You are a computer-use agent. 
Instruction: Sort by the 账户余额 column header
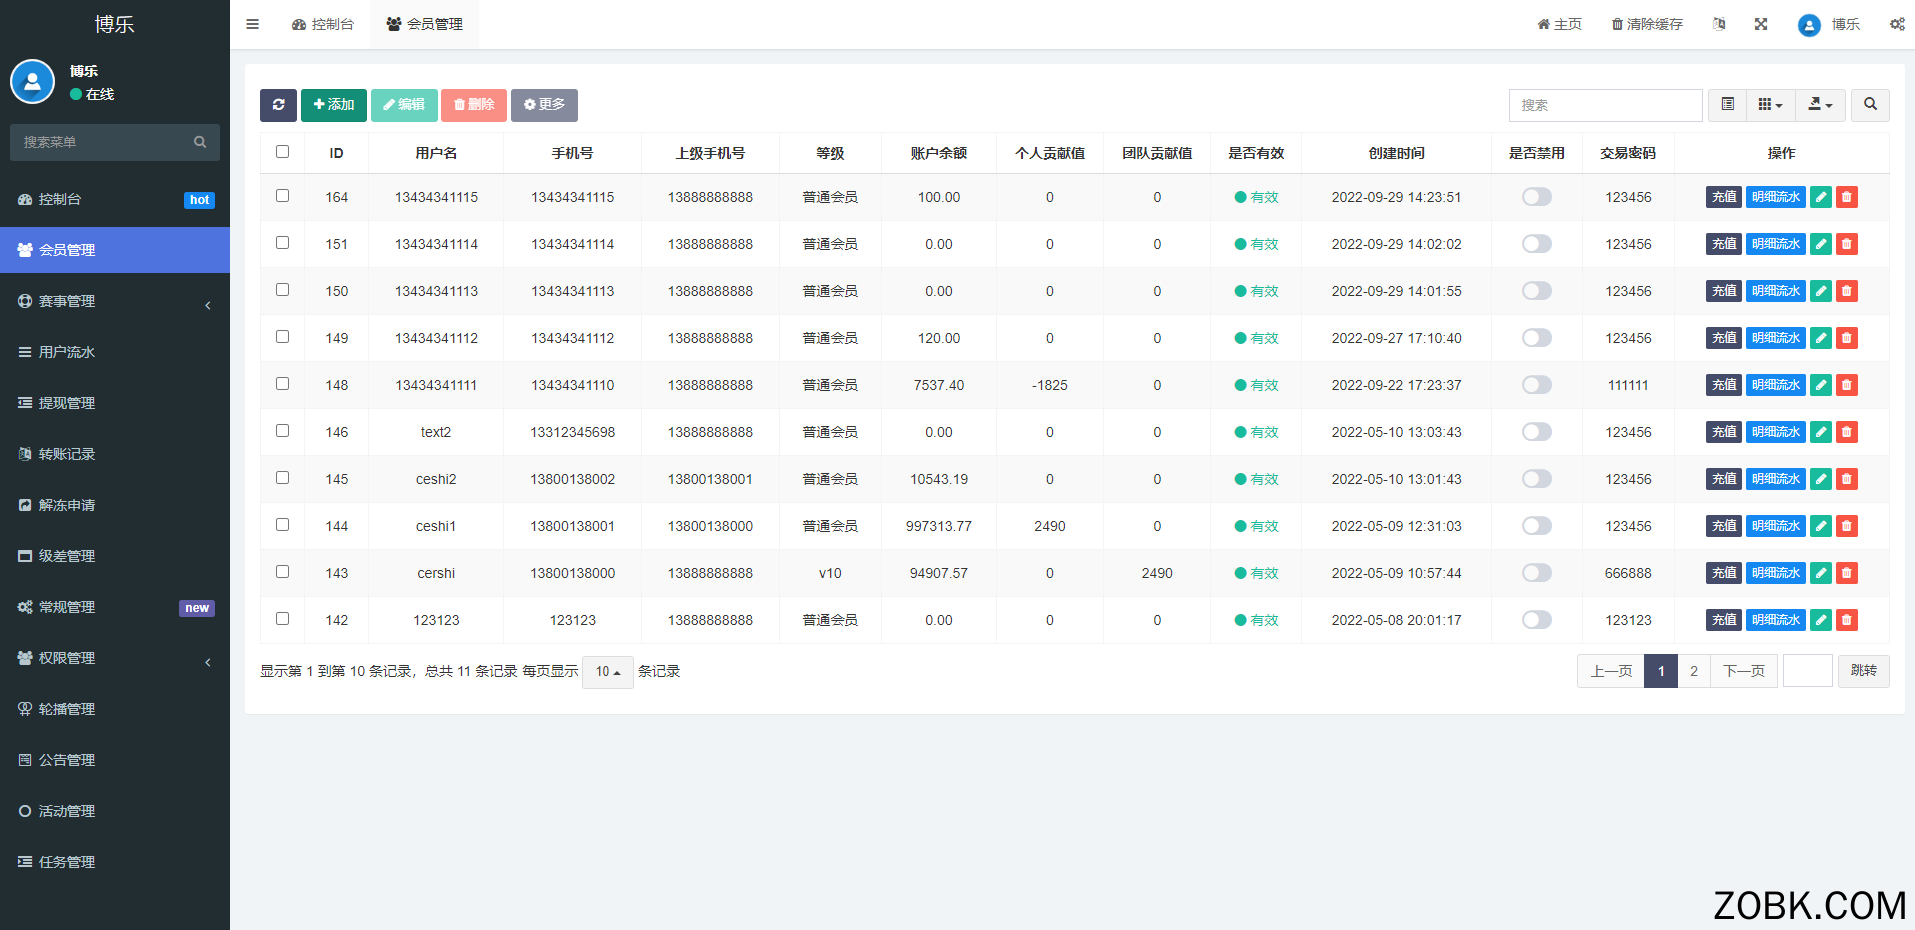[939, 153]
